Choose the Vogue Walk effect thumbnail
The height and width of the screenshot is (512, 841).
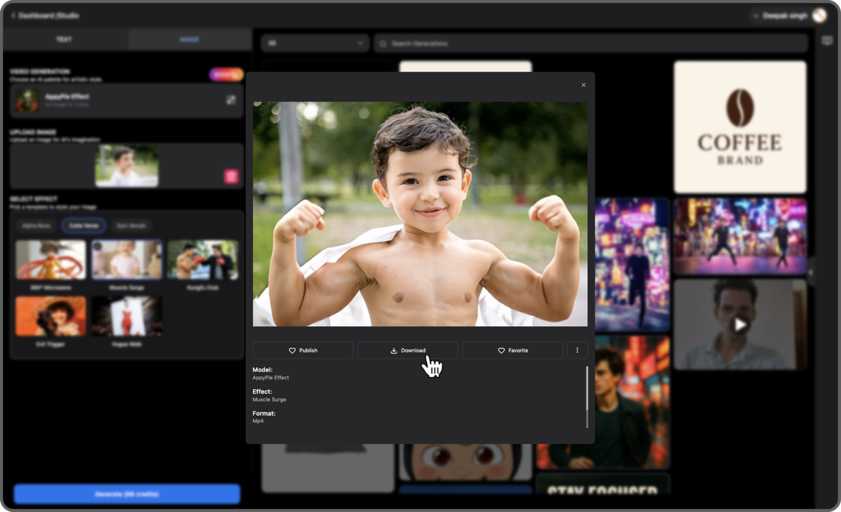tap(127, 316)
